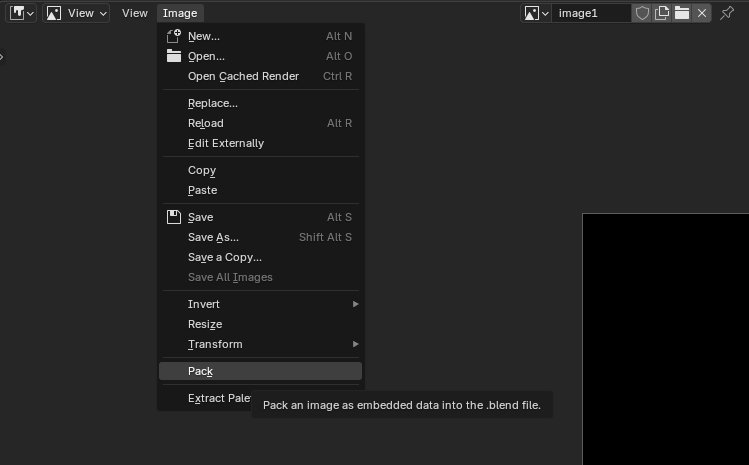Click the New image icon

(x=174, y=36)
